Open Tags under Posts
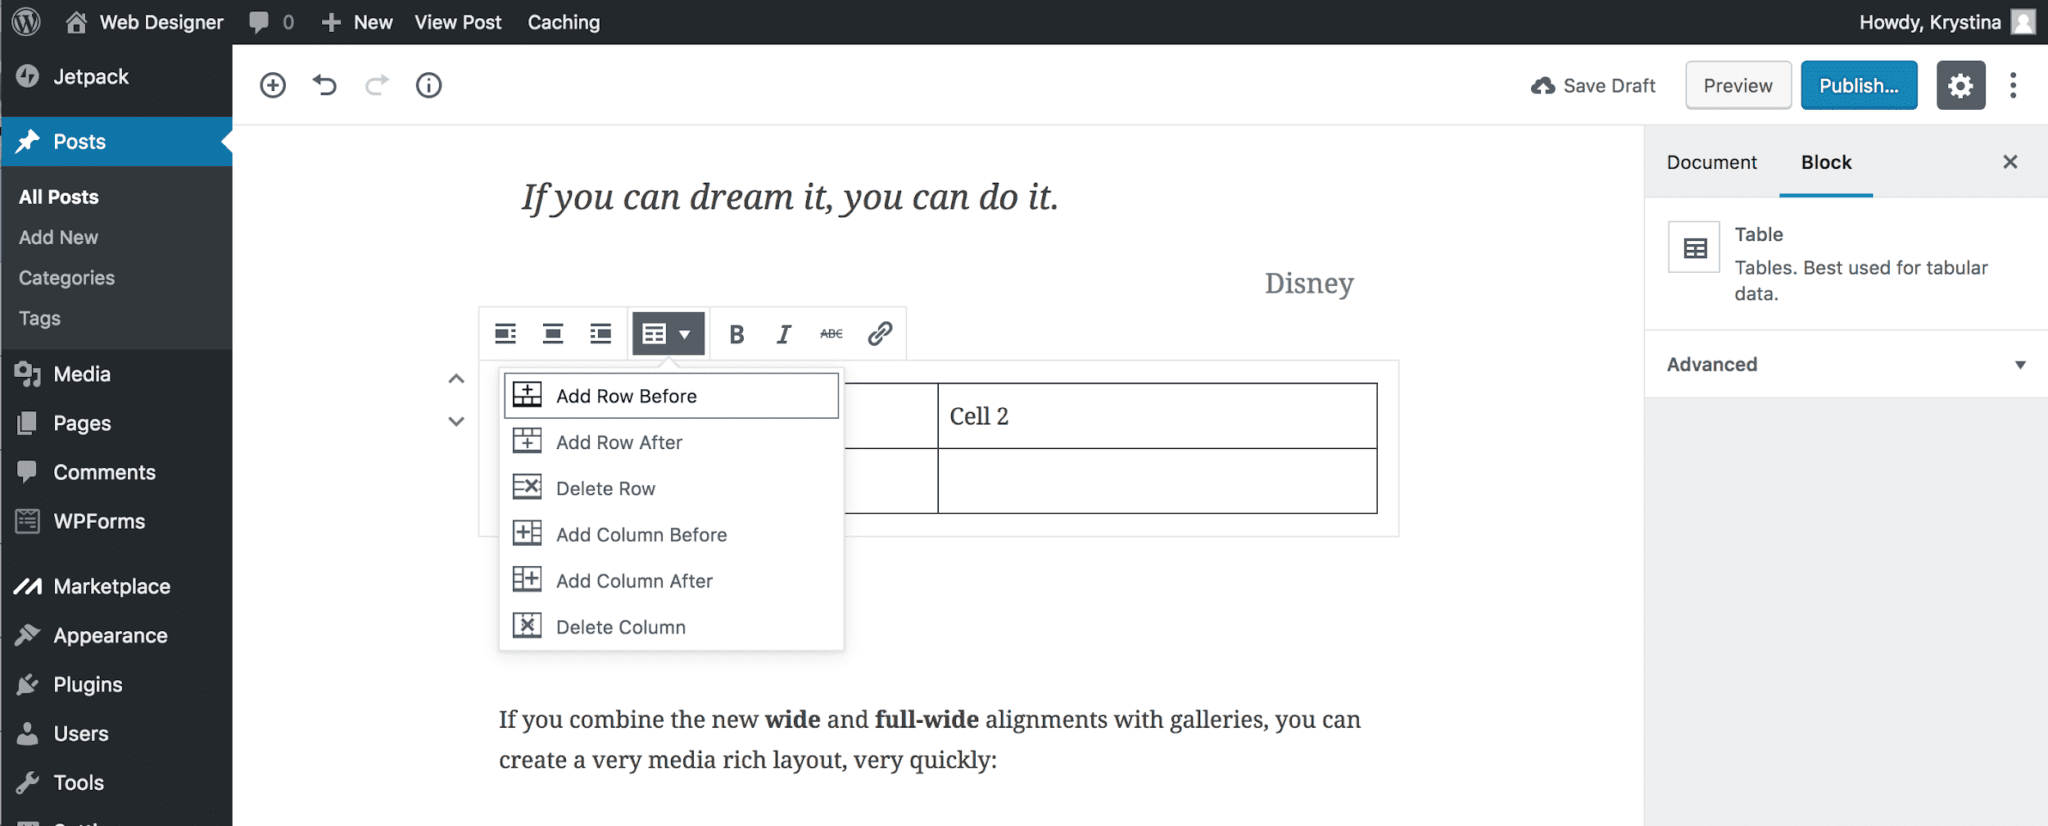 point(39,318)
